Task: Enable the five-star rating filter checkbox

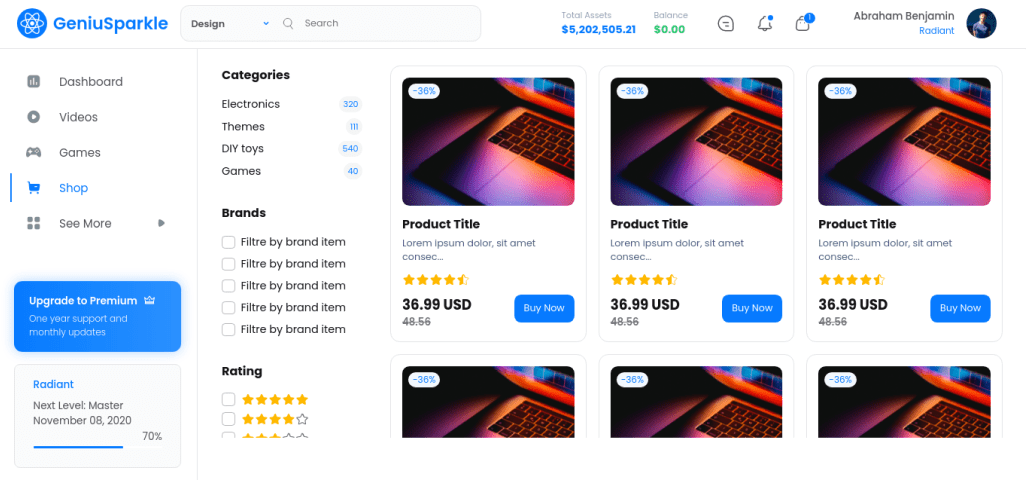Action: (229, 399)
